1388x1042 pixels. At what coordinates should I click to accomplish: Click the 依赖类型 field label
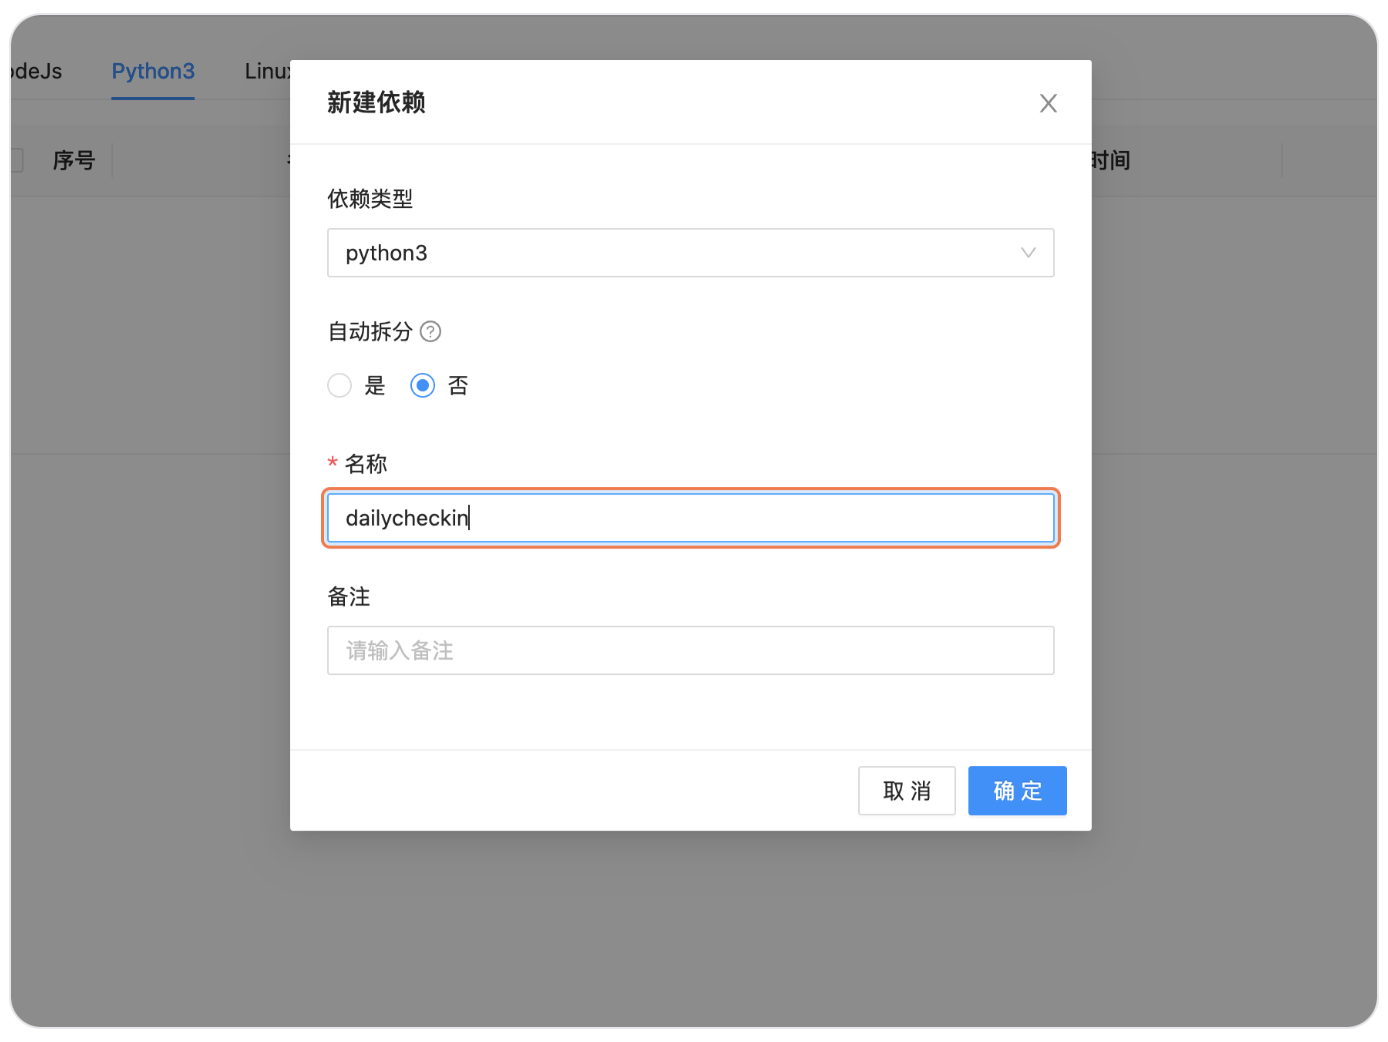coord(370,199)
